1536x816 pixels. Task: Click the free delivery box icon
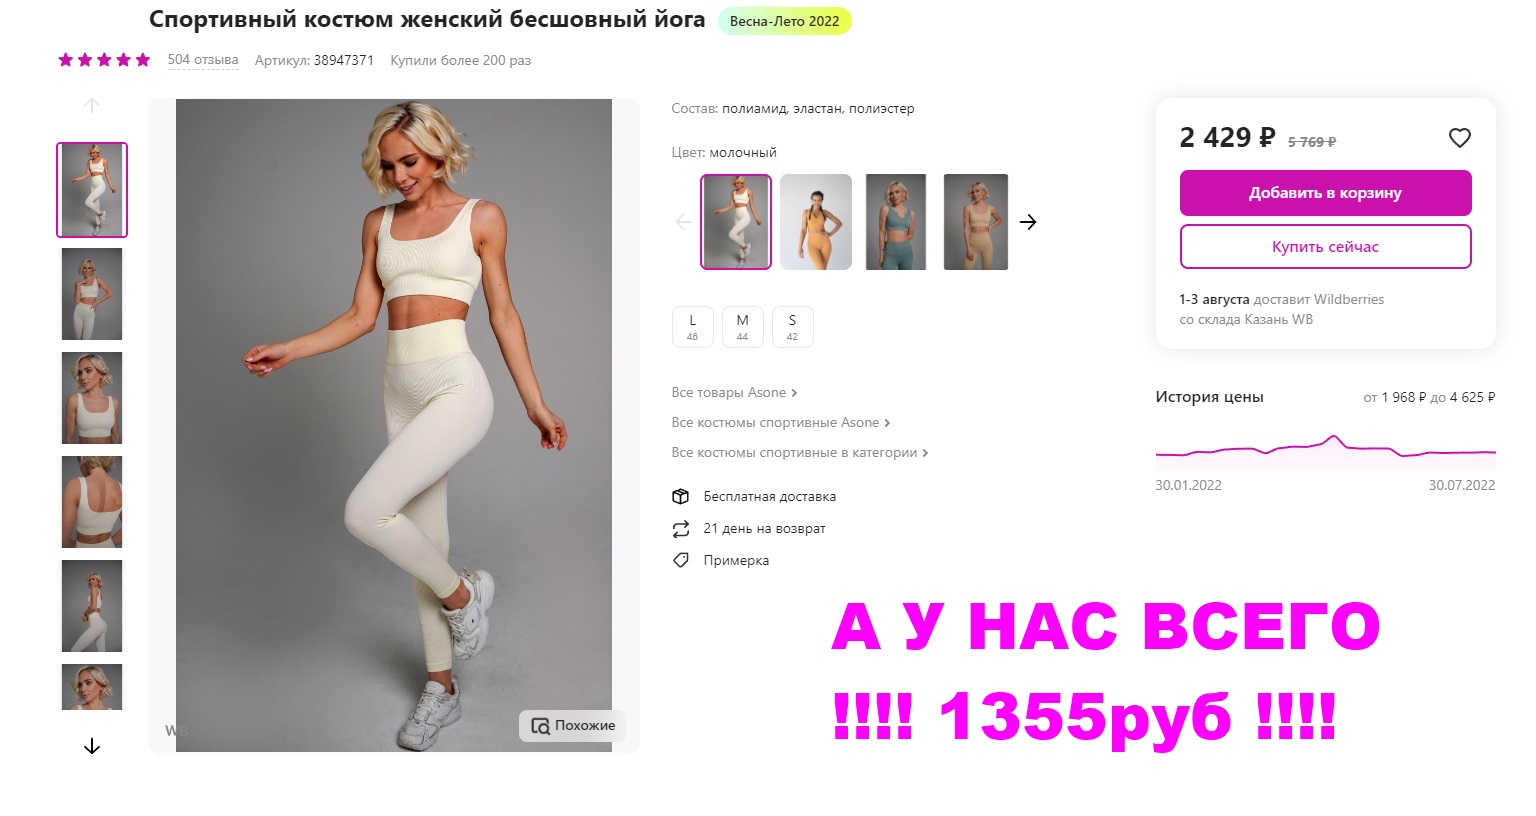(x=681, y=496)
